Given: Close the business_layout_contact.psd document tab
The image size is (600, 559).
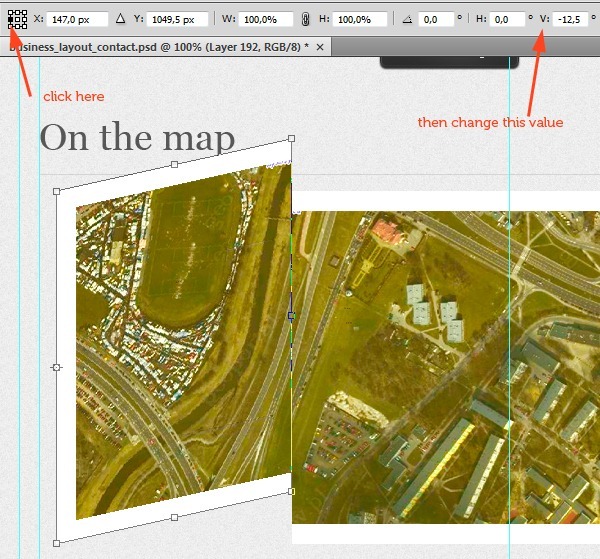Looking at the screenshot, I should (319, 47).
